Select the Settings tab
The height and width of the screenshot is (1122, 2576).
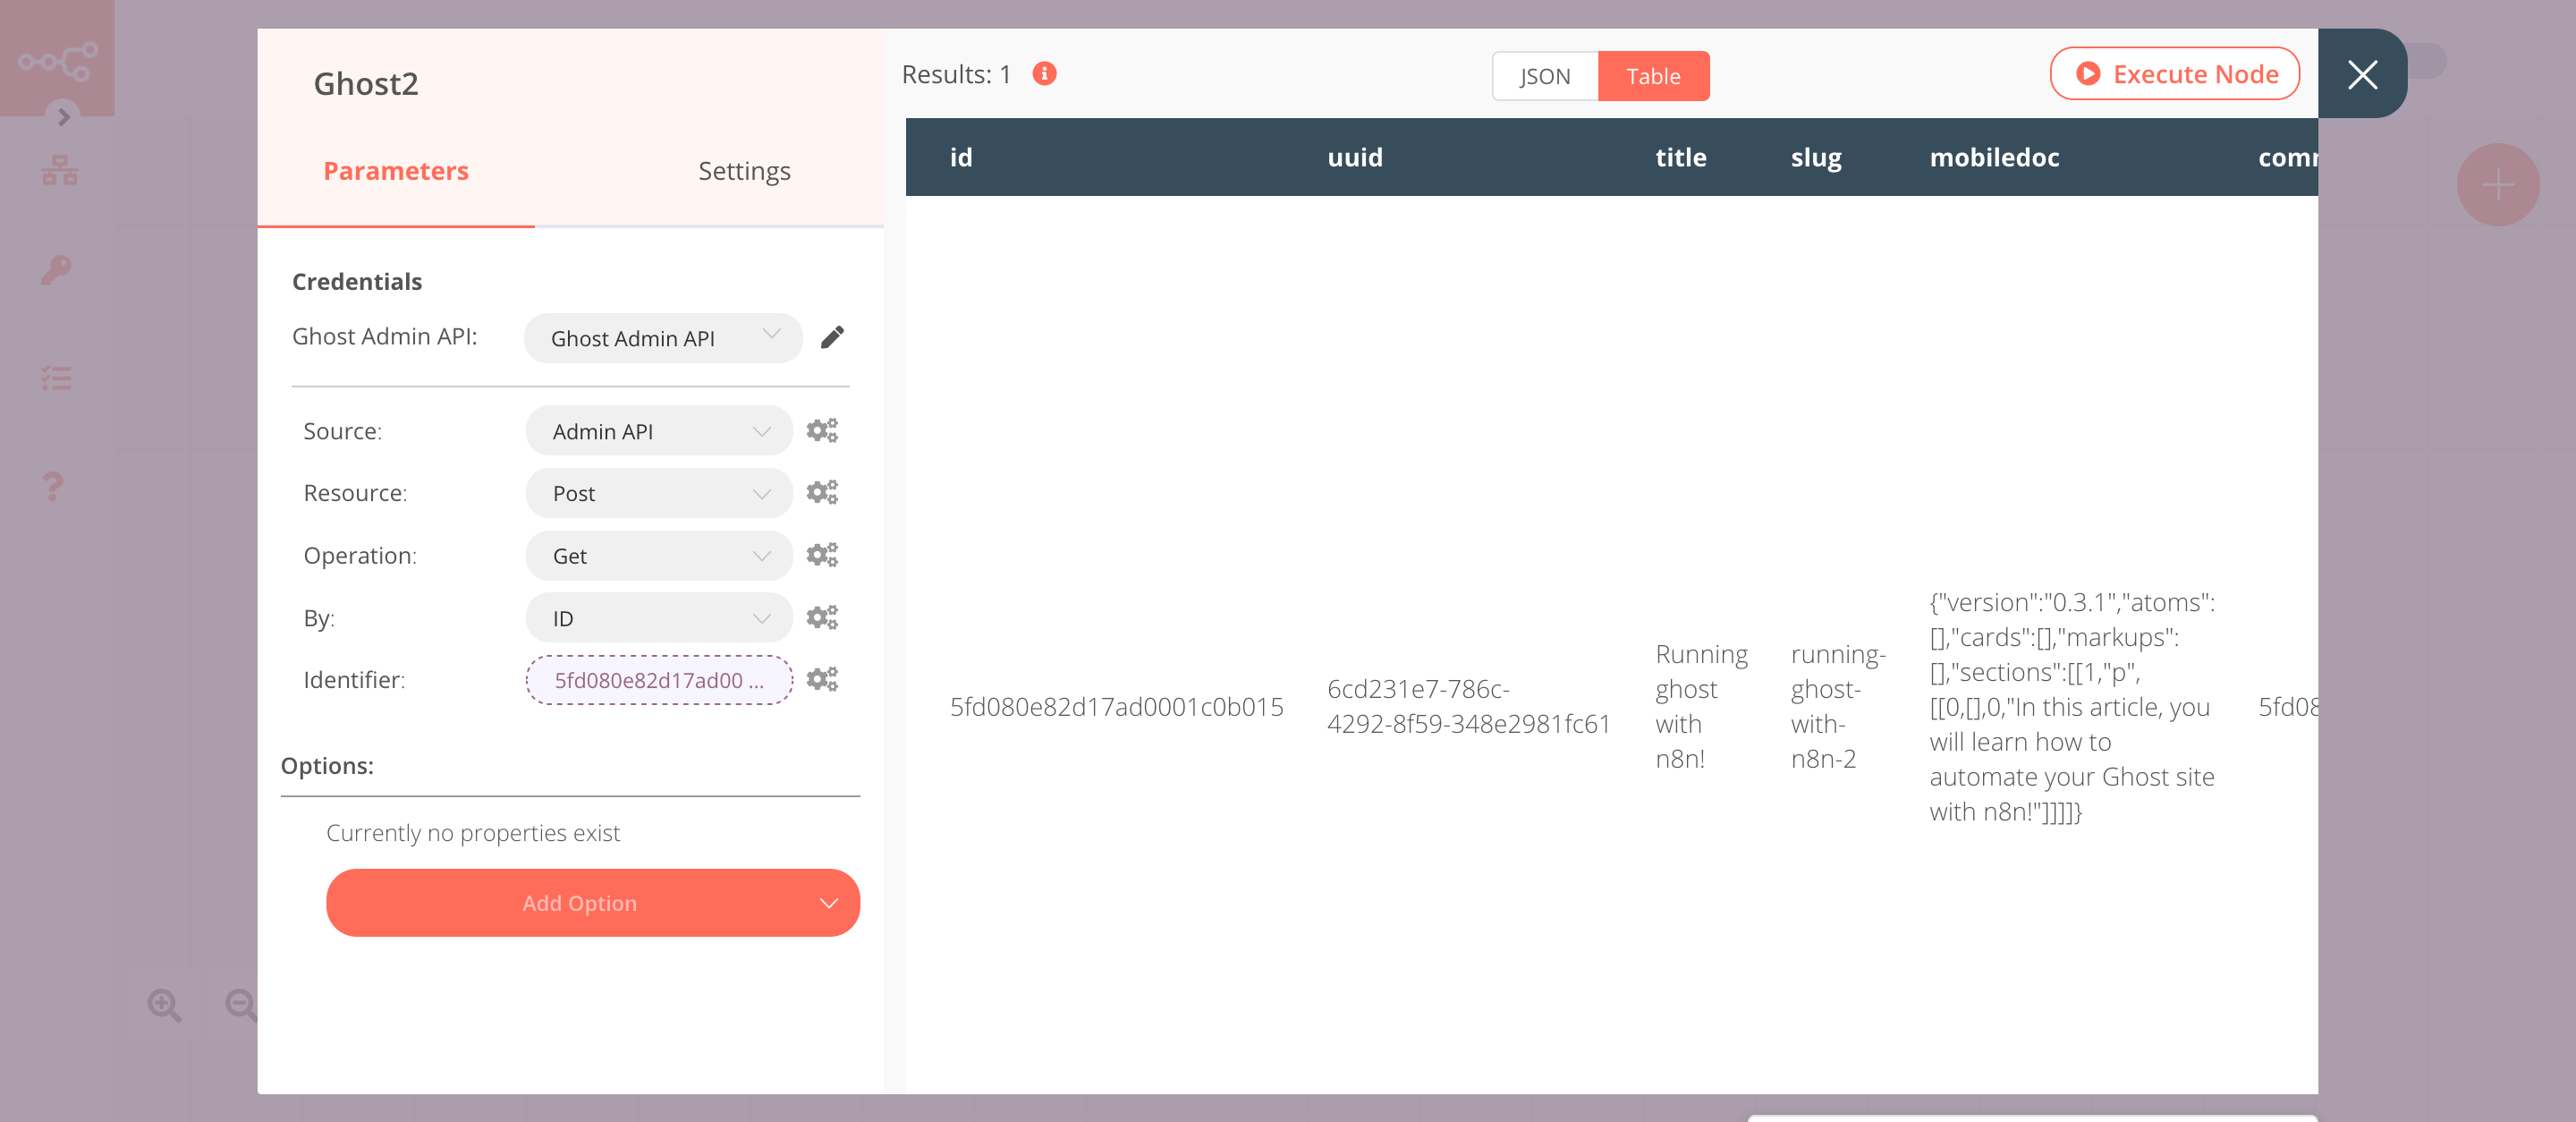[x=742, y=169]
